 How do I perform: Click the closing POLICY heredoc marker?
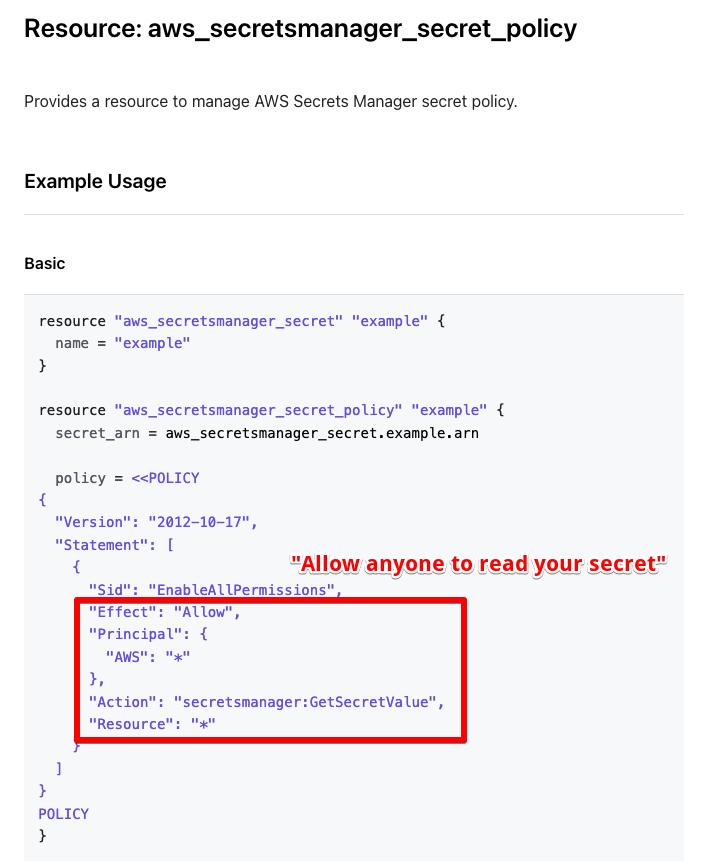[x=64, y=814]
